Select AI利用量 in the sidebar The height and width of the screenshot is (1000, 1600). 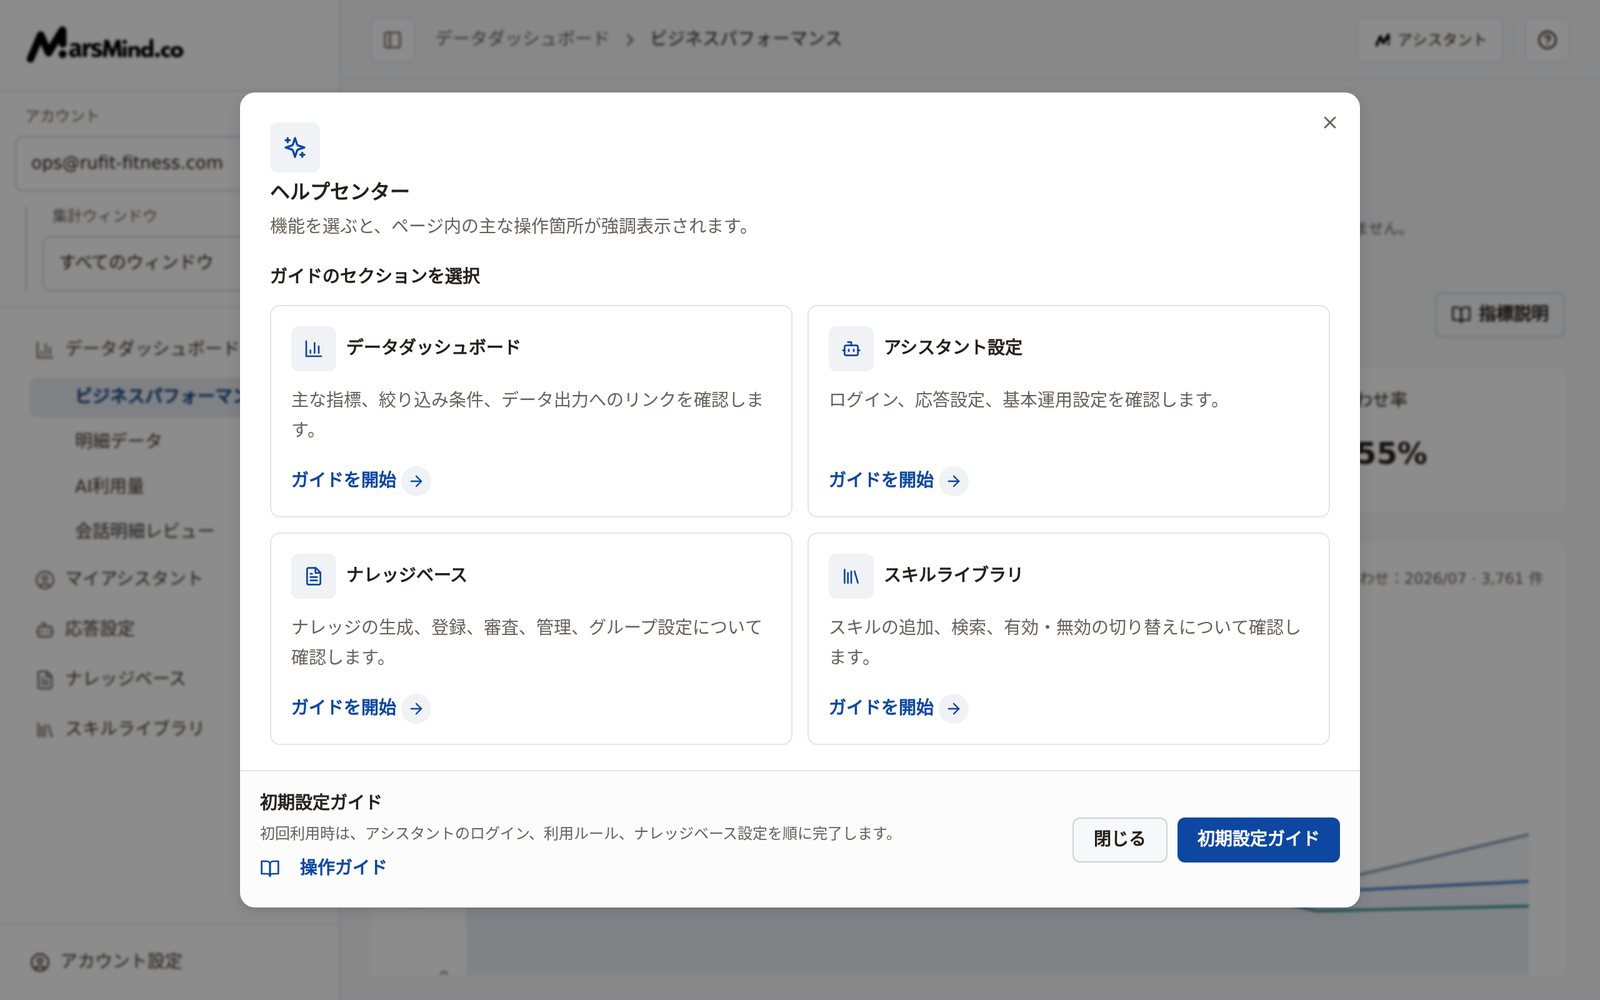tap(110, 487)
